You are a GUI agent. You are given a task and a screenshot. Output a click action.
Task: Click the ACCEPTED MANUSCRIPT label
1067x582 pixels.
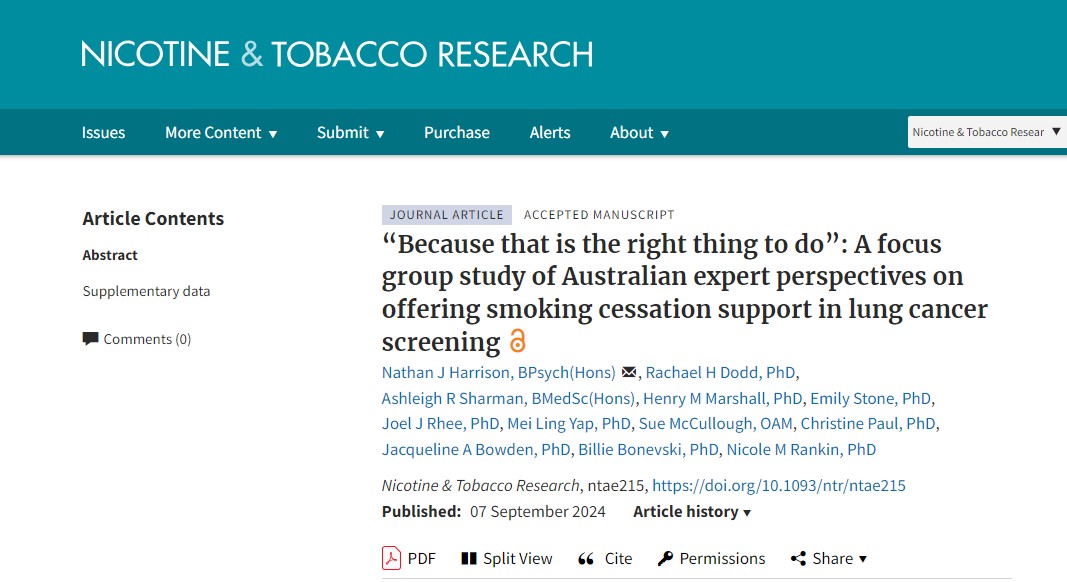[x=599, y=215]
